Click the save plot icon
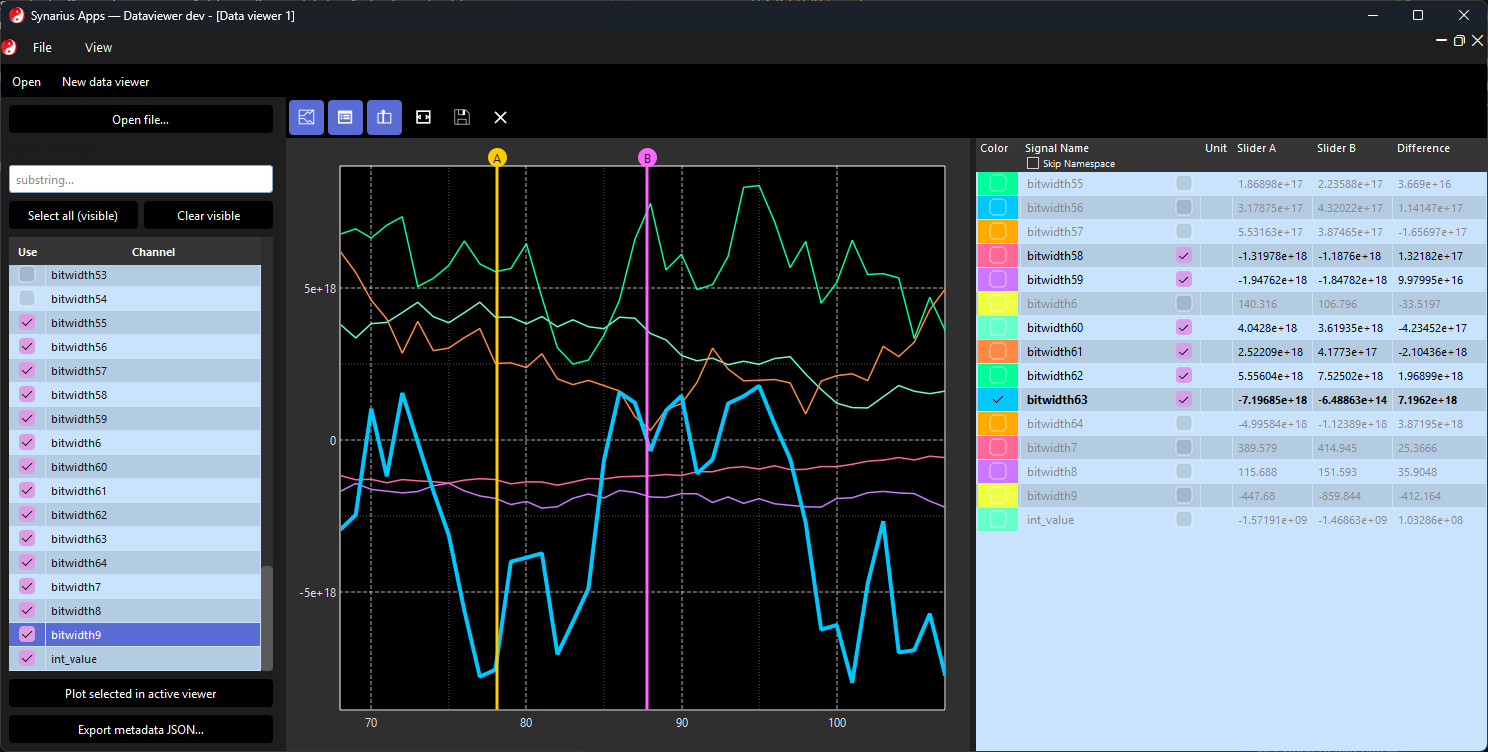Image resolution: width=1488 pixels, height=752 pixels. (461, 117)
